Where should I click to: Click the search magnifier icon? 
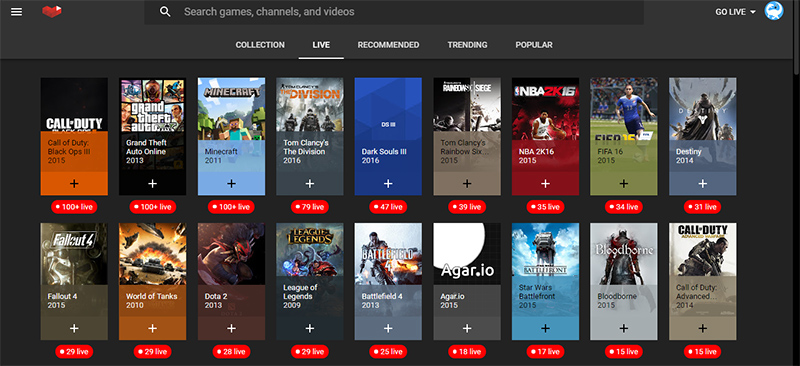click(x=165, y=12)
